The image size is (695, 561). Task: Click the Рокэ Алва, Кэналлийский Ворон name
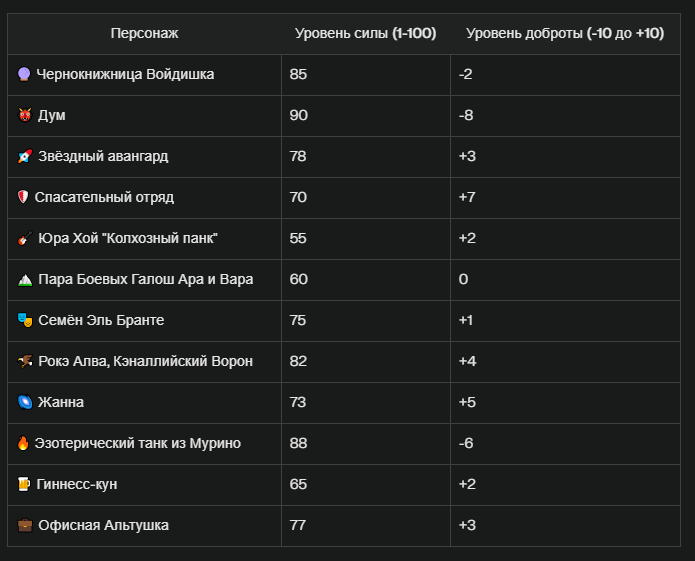tap(145, 361)
